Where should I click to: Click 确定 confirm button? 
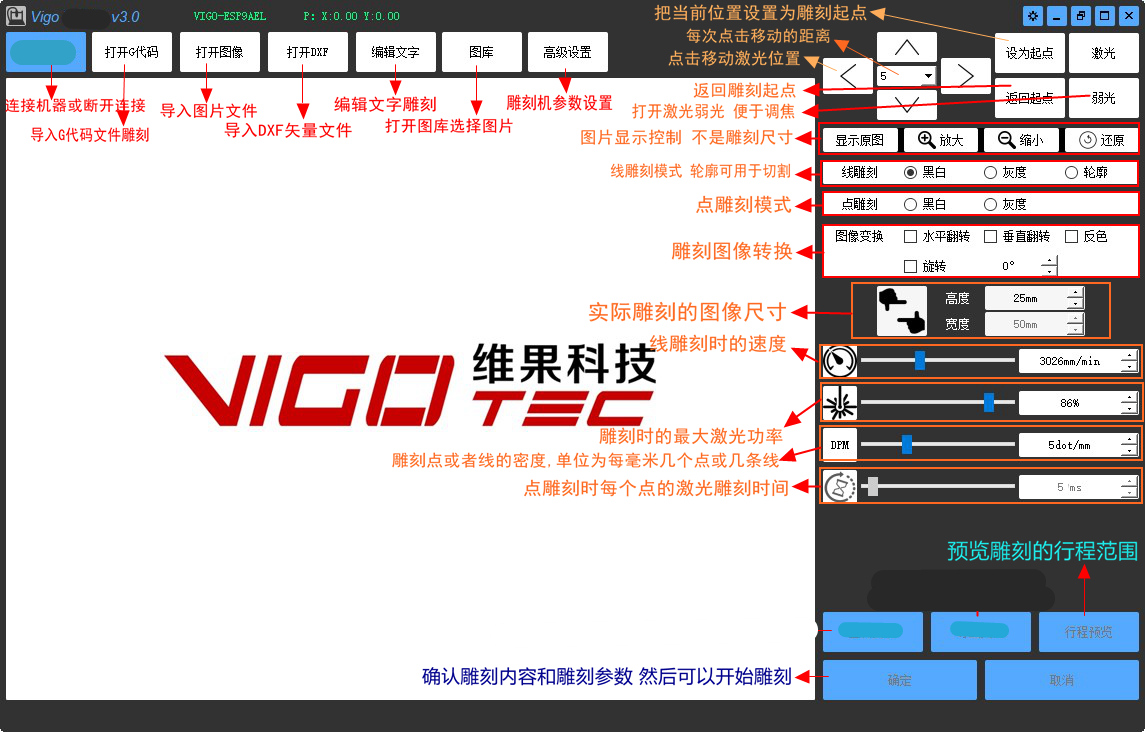tap(900, 680)
